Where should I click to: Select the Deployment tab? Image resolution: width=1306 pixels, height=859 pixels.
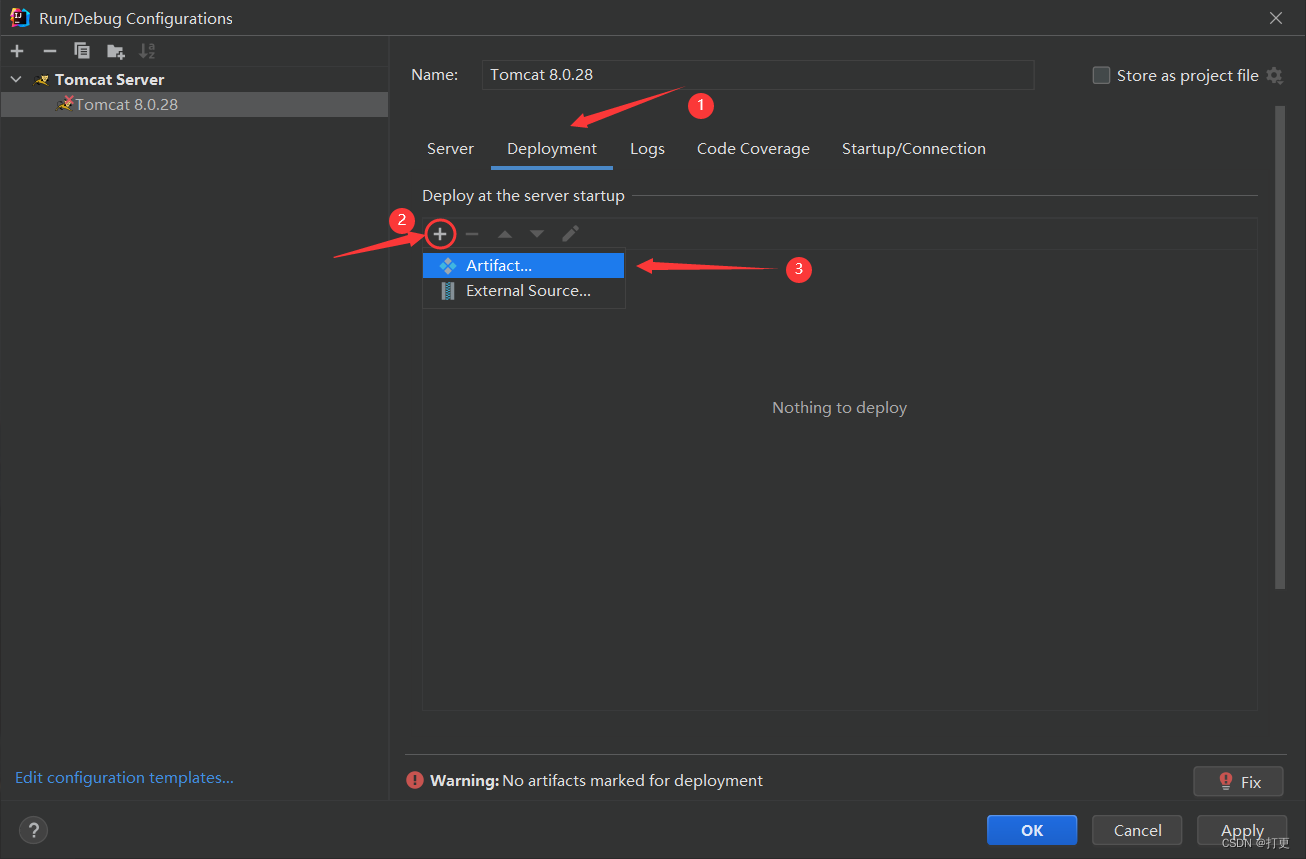click(552, 149)
